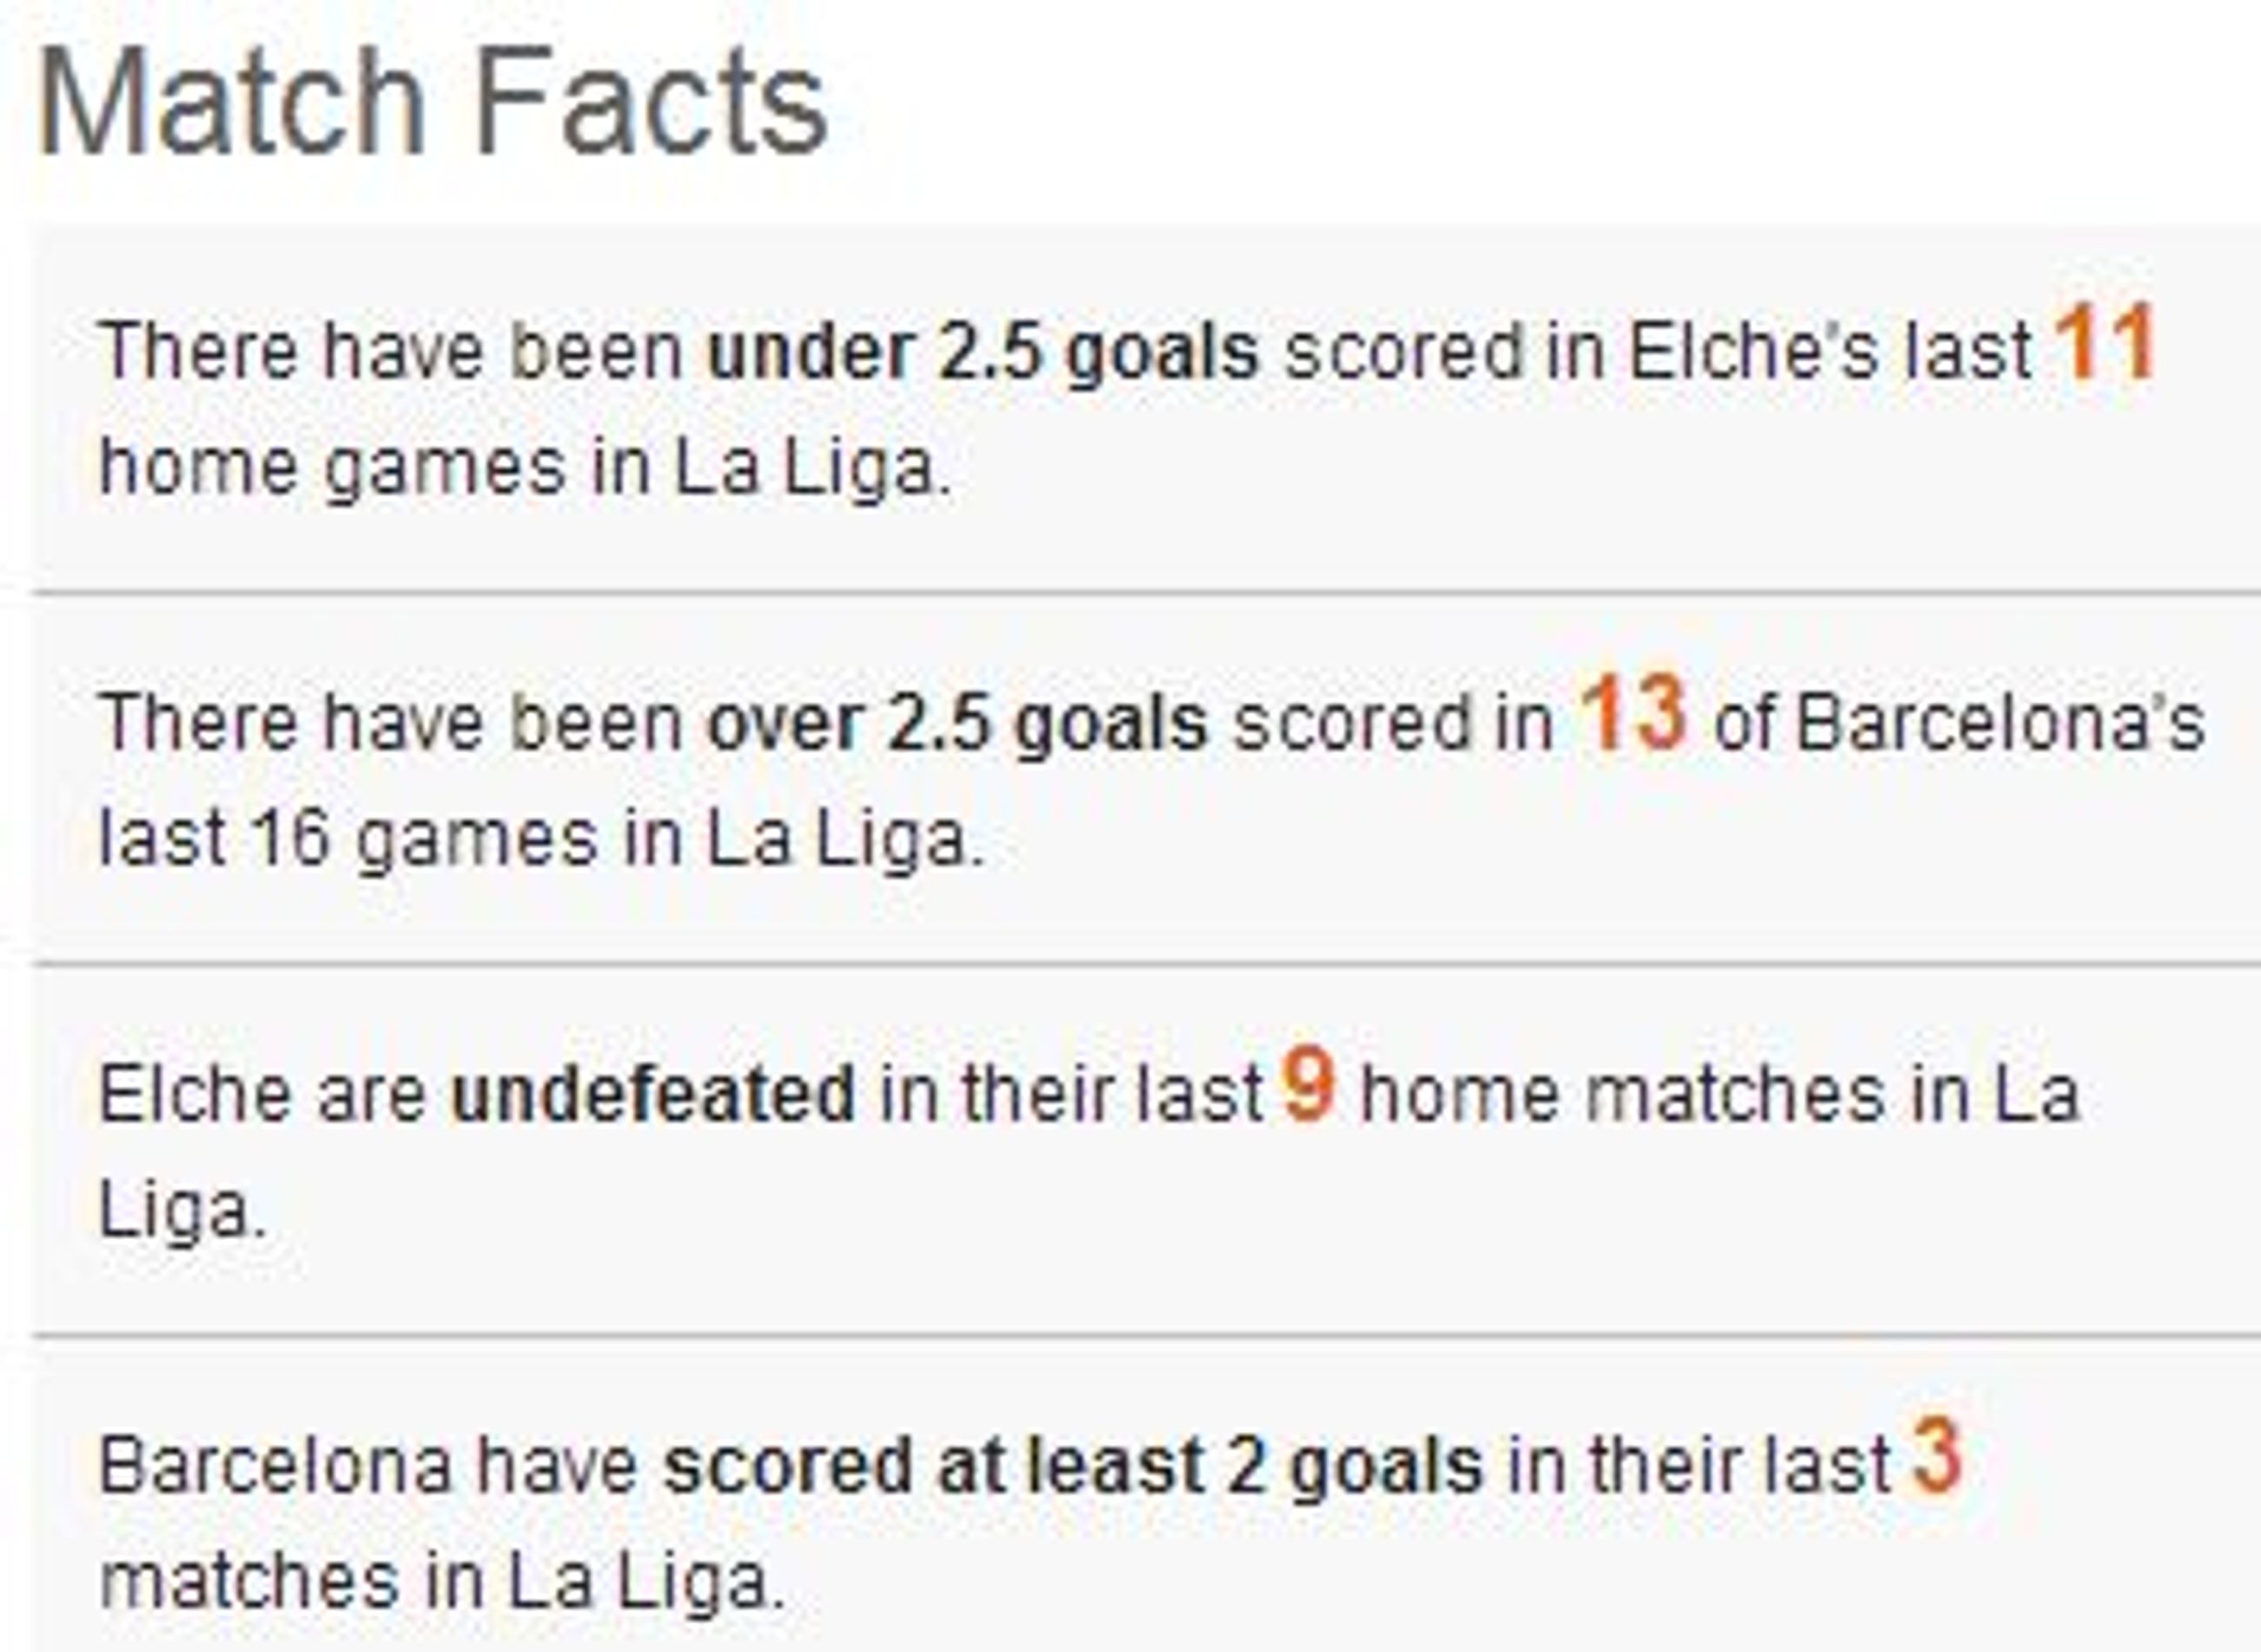
Task: Click the orange number 13
Action: pos(1633,714)
